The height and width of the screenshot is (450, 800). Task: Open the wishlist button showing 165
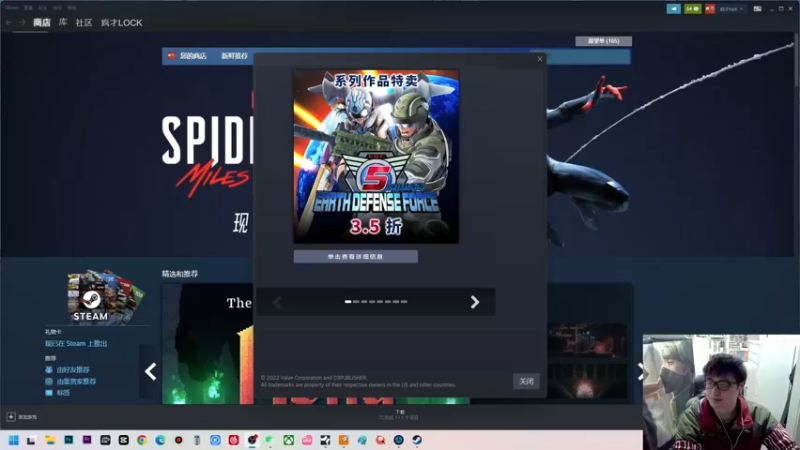603,41
